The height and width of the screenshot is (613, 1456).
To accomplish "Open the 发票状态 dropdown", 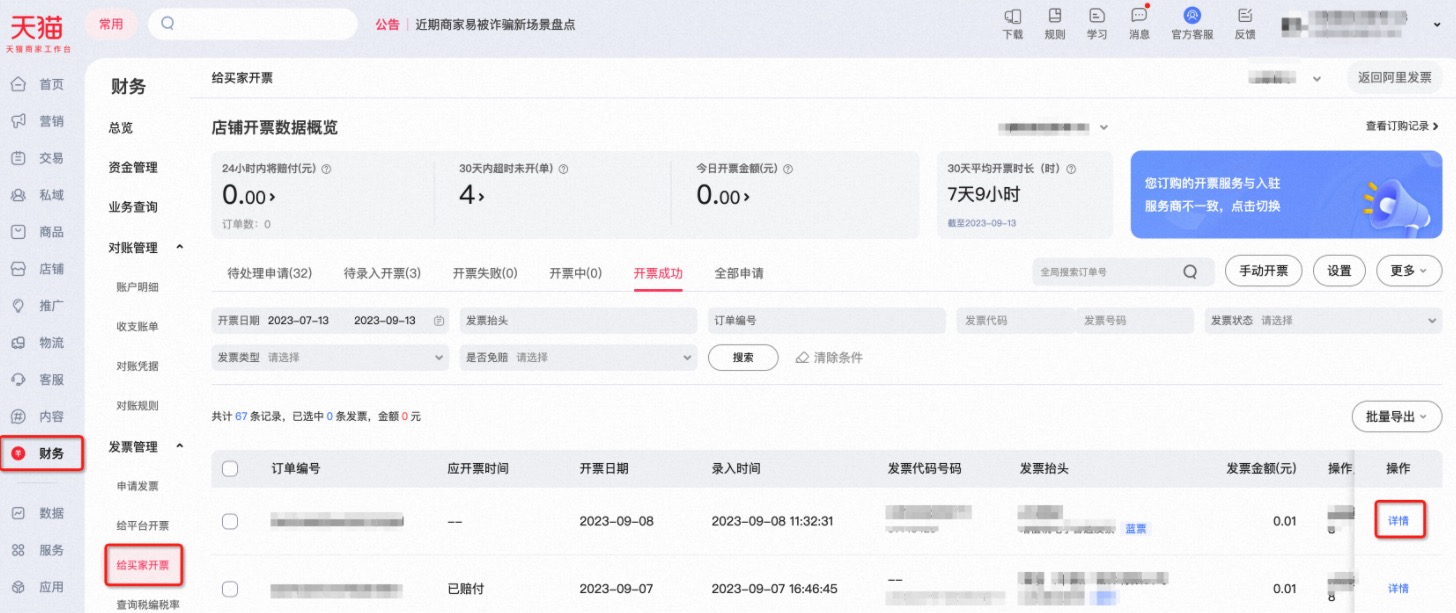I will (x=1322, y=321).
